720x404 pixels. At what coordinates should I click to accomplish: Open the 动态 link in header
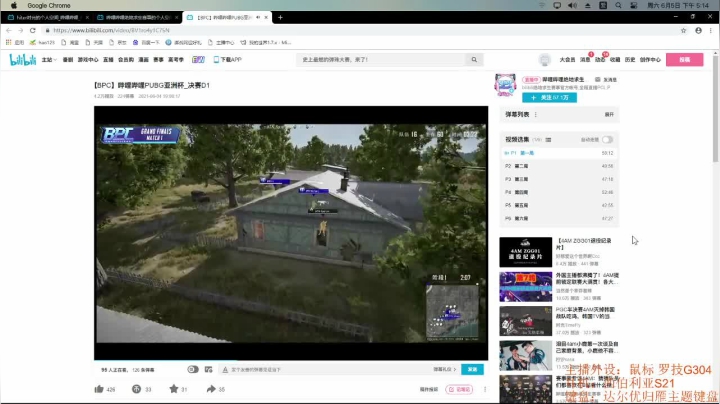tap(600, 60)
